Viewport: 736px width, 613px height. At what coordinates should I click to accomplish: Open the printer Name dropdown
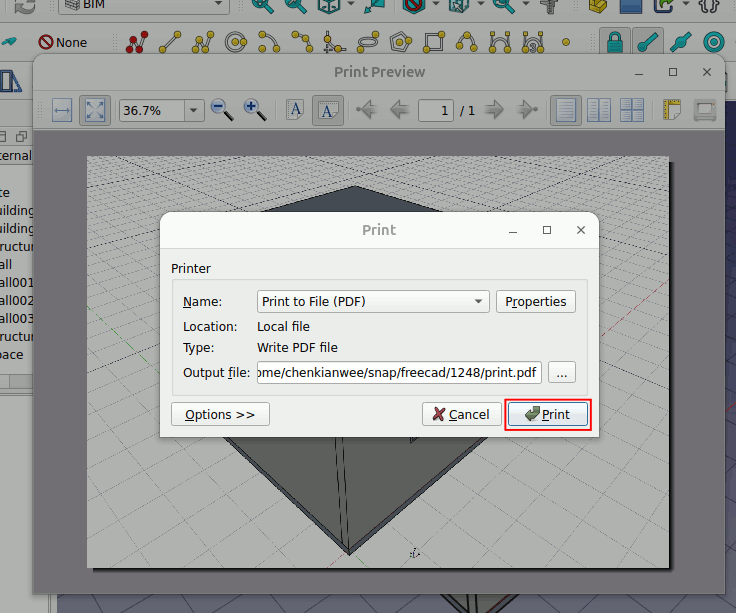373,301
